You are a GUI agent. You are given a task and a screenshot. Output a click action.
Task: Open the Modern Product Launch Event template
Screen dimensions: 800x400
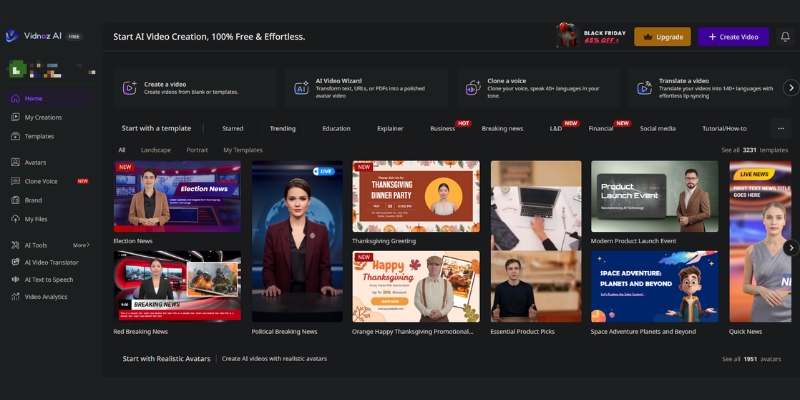655,196
